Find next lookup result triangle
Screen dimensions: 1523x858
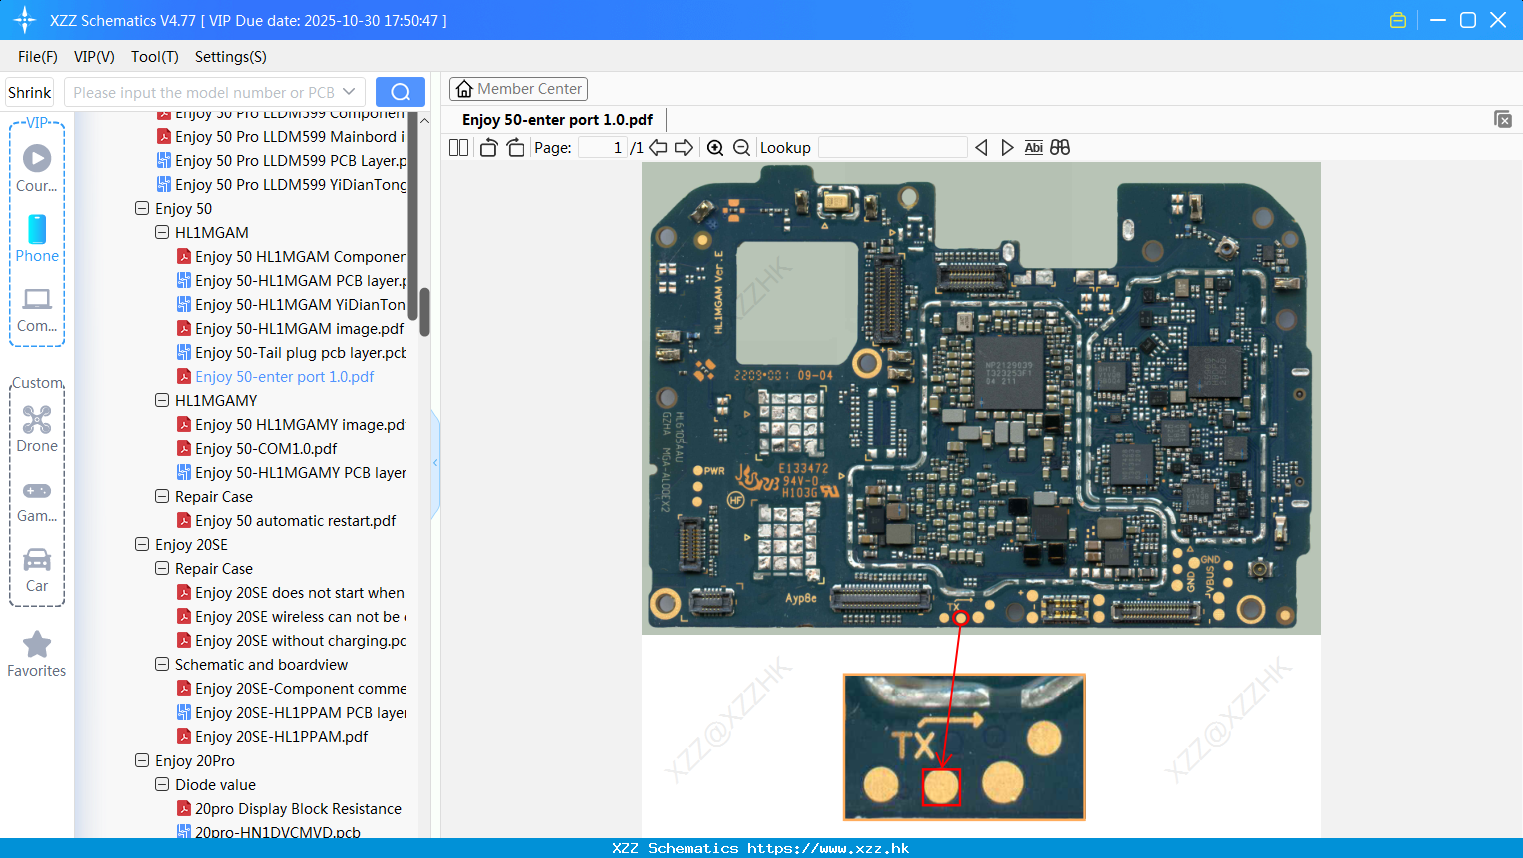(x=1007, y=147)
